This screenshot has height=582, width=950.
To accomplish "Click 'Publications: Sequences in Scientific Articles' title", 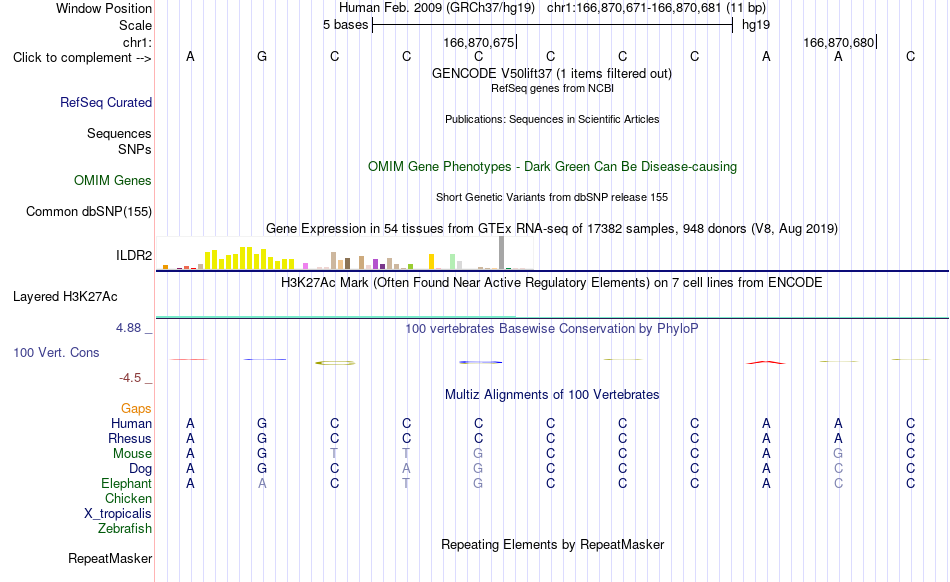I will (x=552, y=119).
